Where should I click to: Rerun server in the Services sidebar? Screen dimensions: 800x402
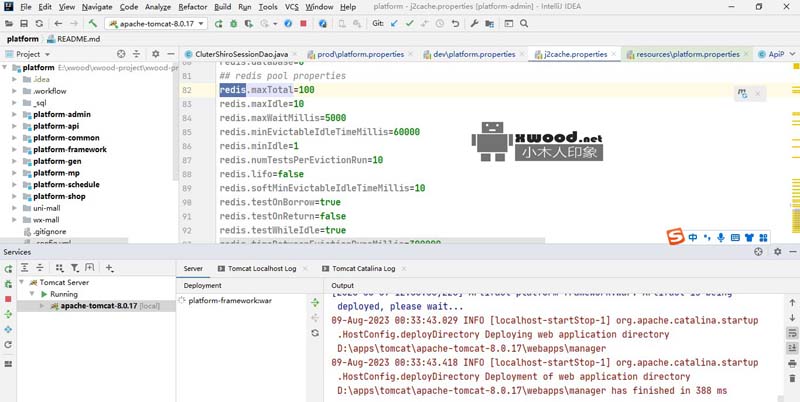pyautogui.click(x=8, y=269)
